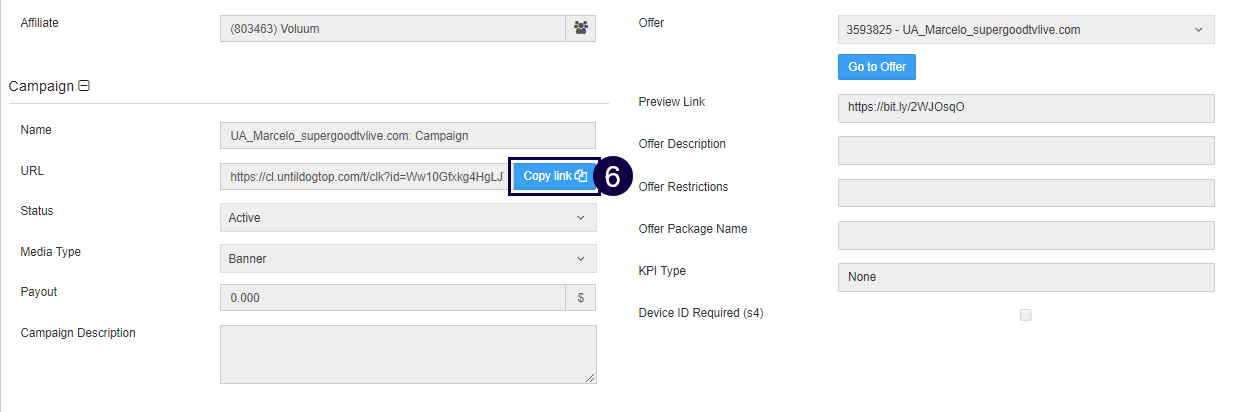This screenshot has width=1234, height=412.
Task: Click the affiliate users icon button
Action: pos(580,29)
